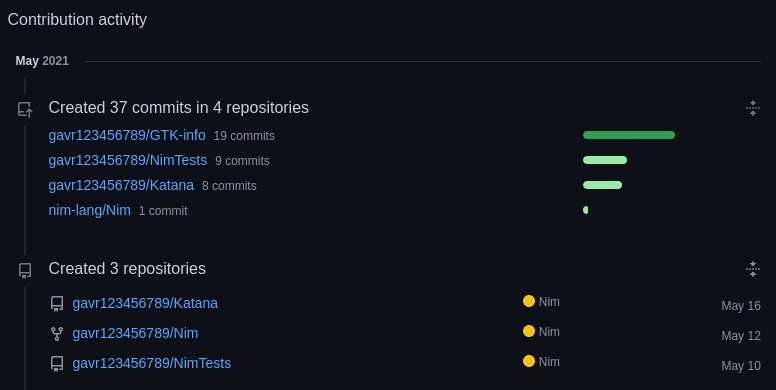Click the small 1 commit bar indicator
Screen dimensions: 776x390
coord(585,210)
